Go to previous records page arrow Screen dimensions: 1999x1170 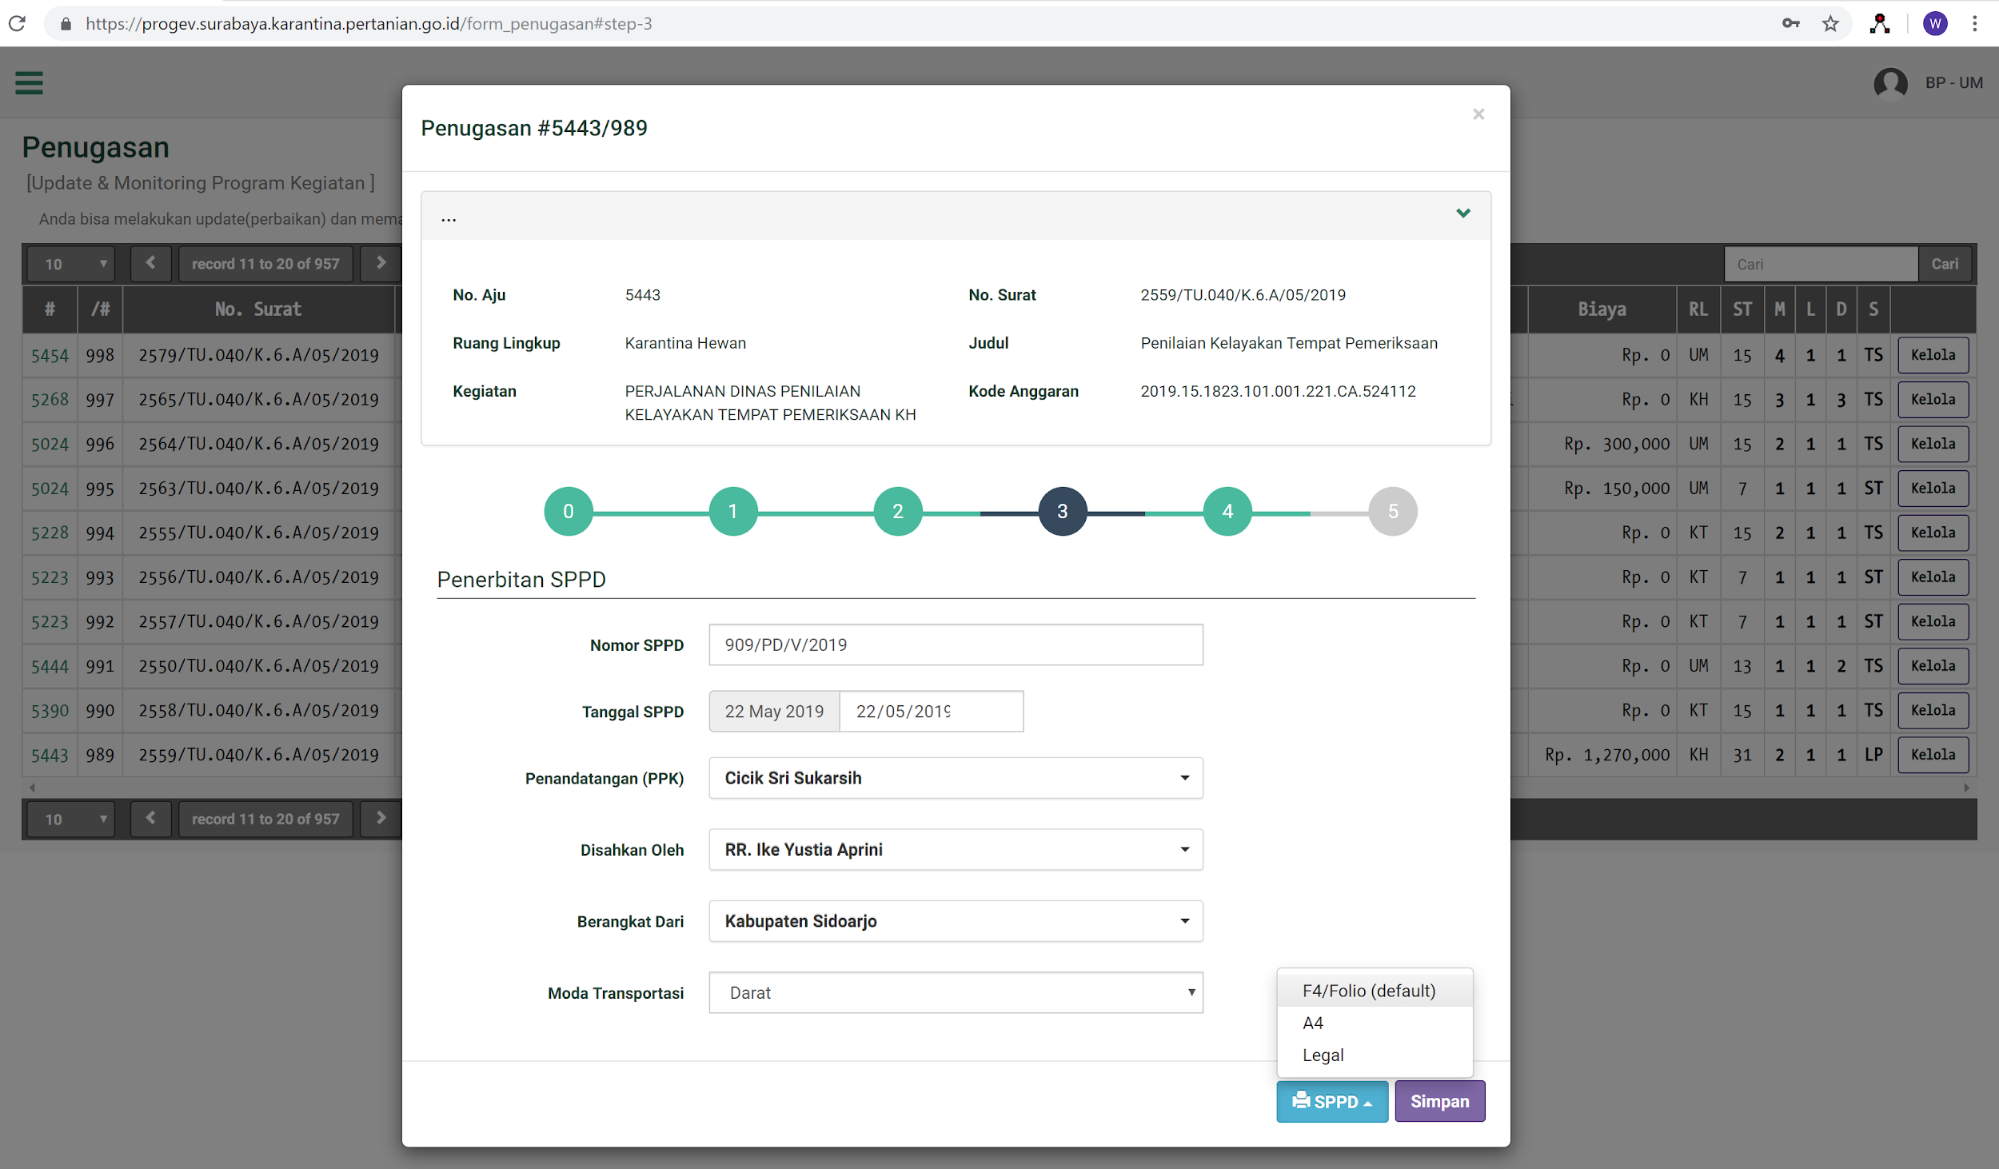151,263
